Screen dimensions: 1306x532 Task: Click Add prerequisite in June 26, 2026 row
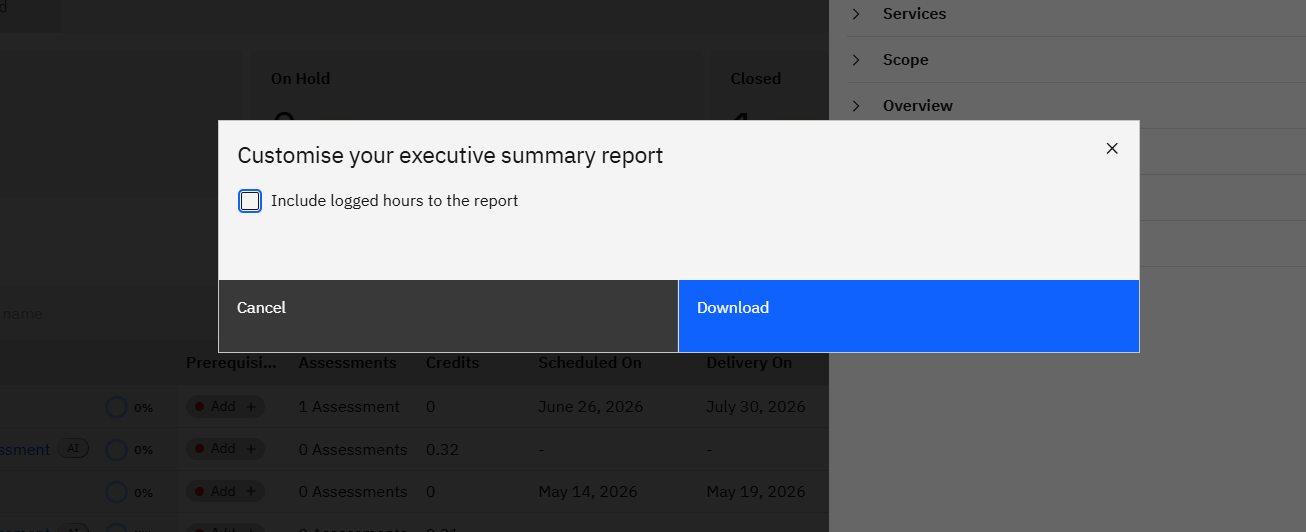pos(225,406)
